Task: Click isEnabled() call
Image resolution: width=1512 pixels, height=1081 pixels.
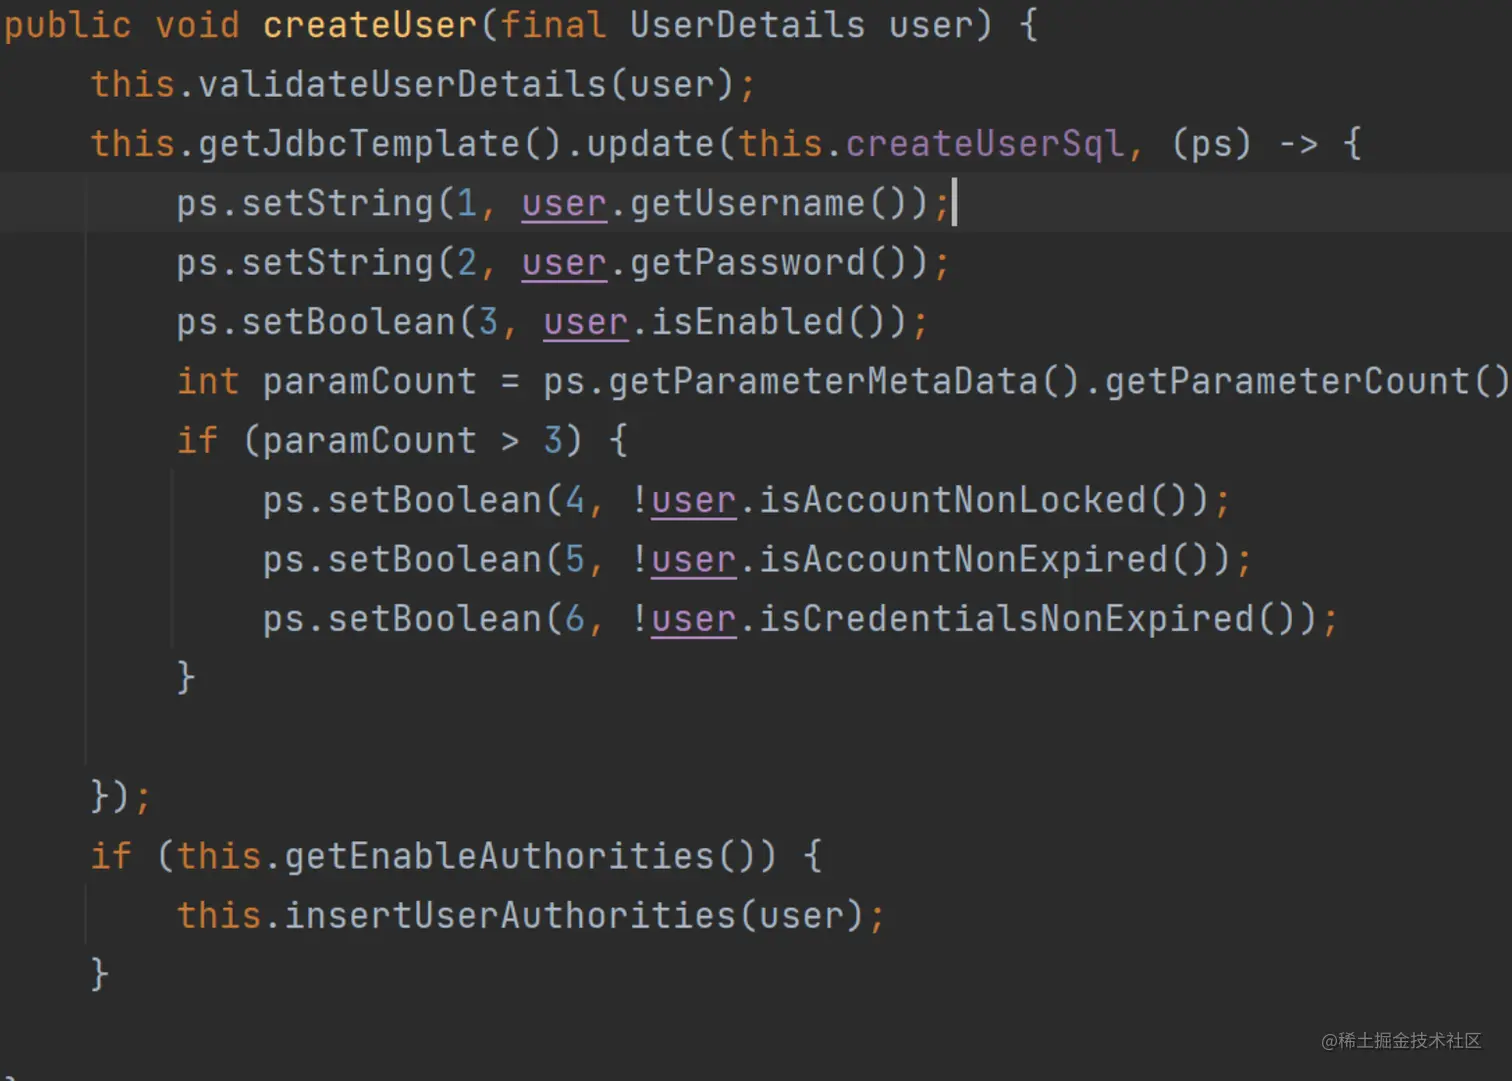Action: (x=768, y=322)
